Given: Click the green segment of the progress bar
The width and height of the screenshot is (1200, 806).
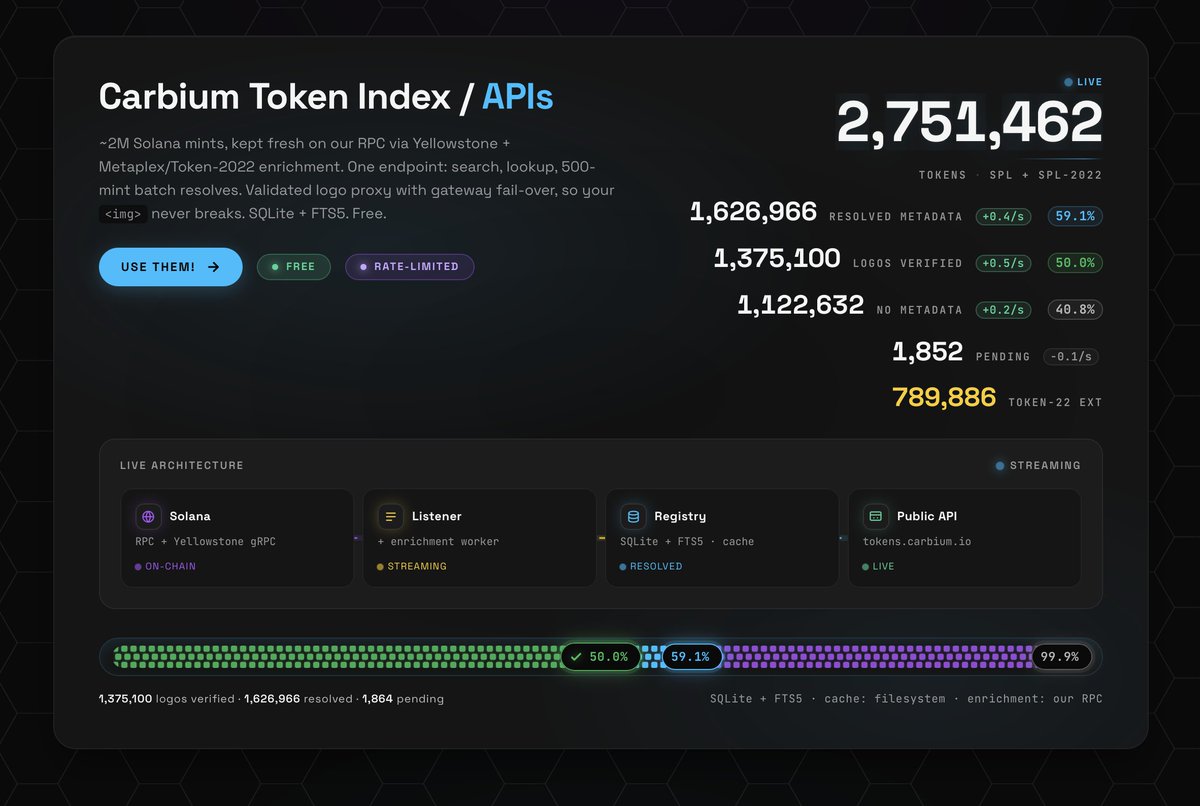Looking at the screenshot, I should [337, 657].
